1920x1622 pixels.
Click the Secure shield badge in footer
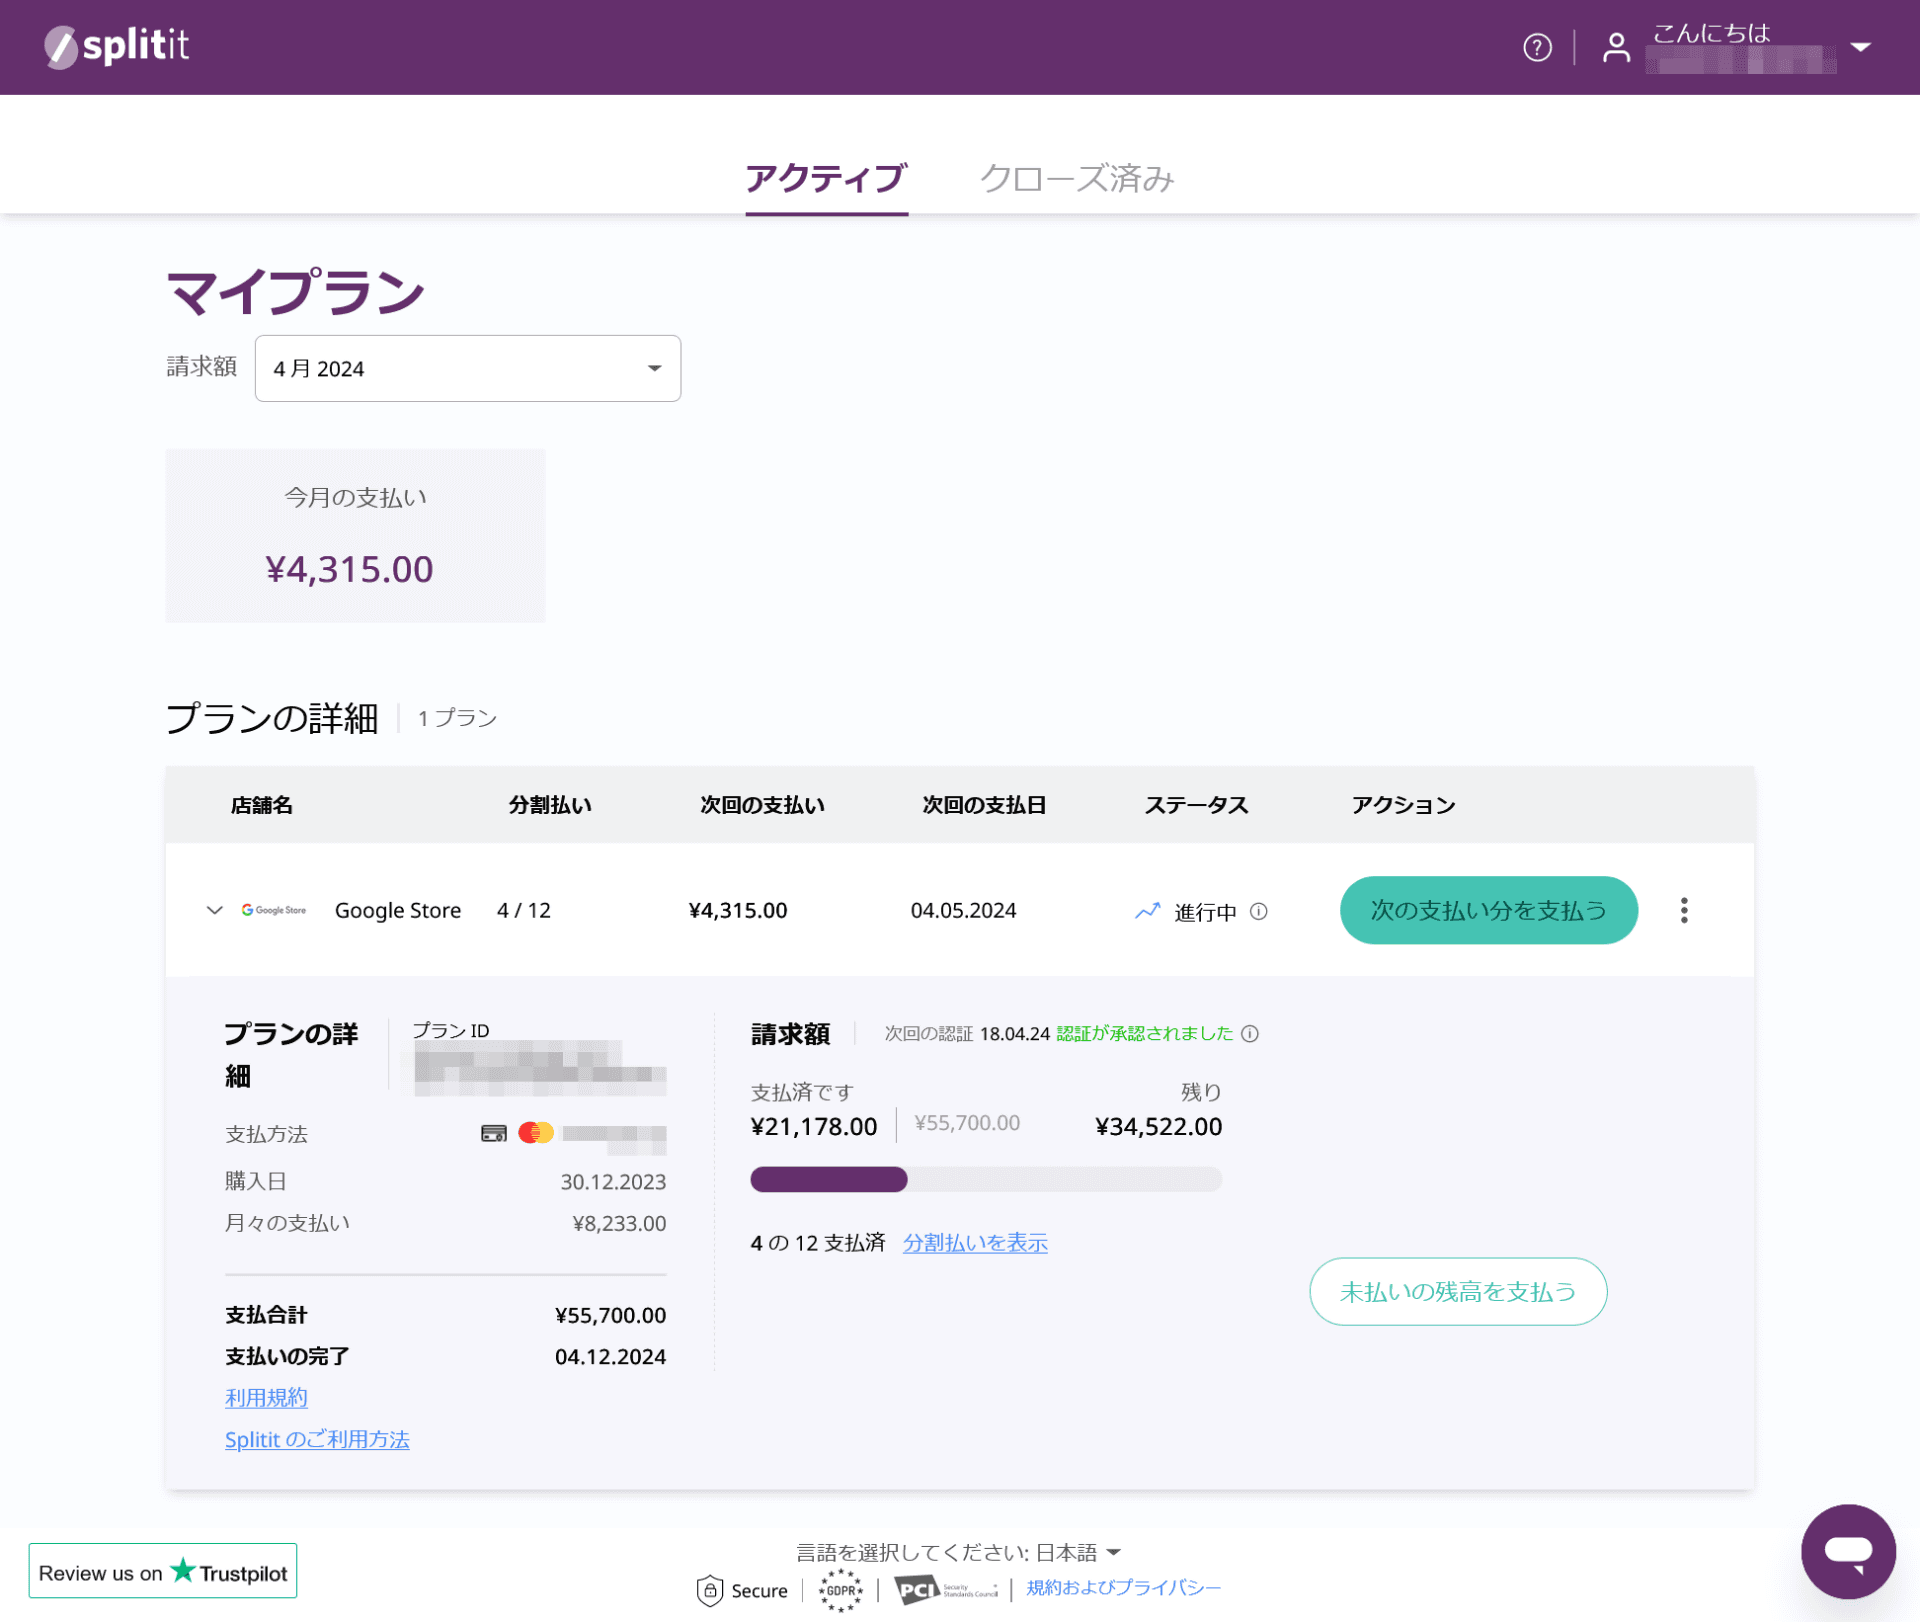coord(741,1589)
